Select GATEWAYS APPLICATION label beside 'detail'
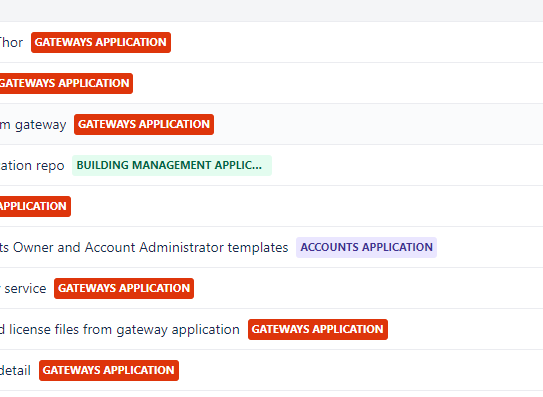The width and height of the screenshot is (543, 397). [x=109, y=370]
